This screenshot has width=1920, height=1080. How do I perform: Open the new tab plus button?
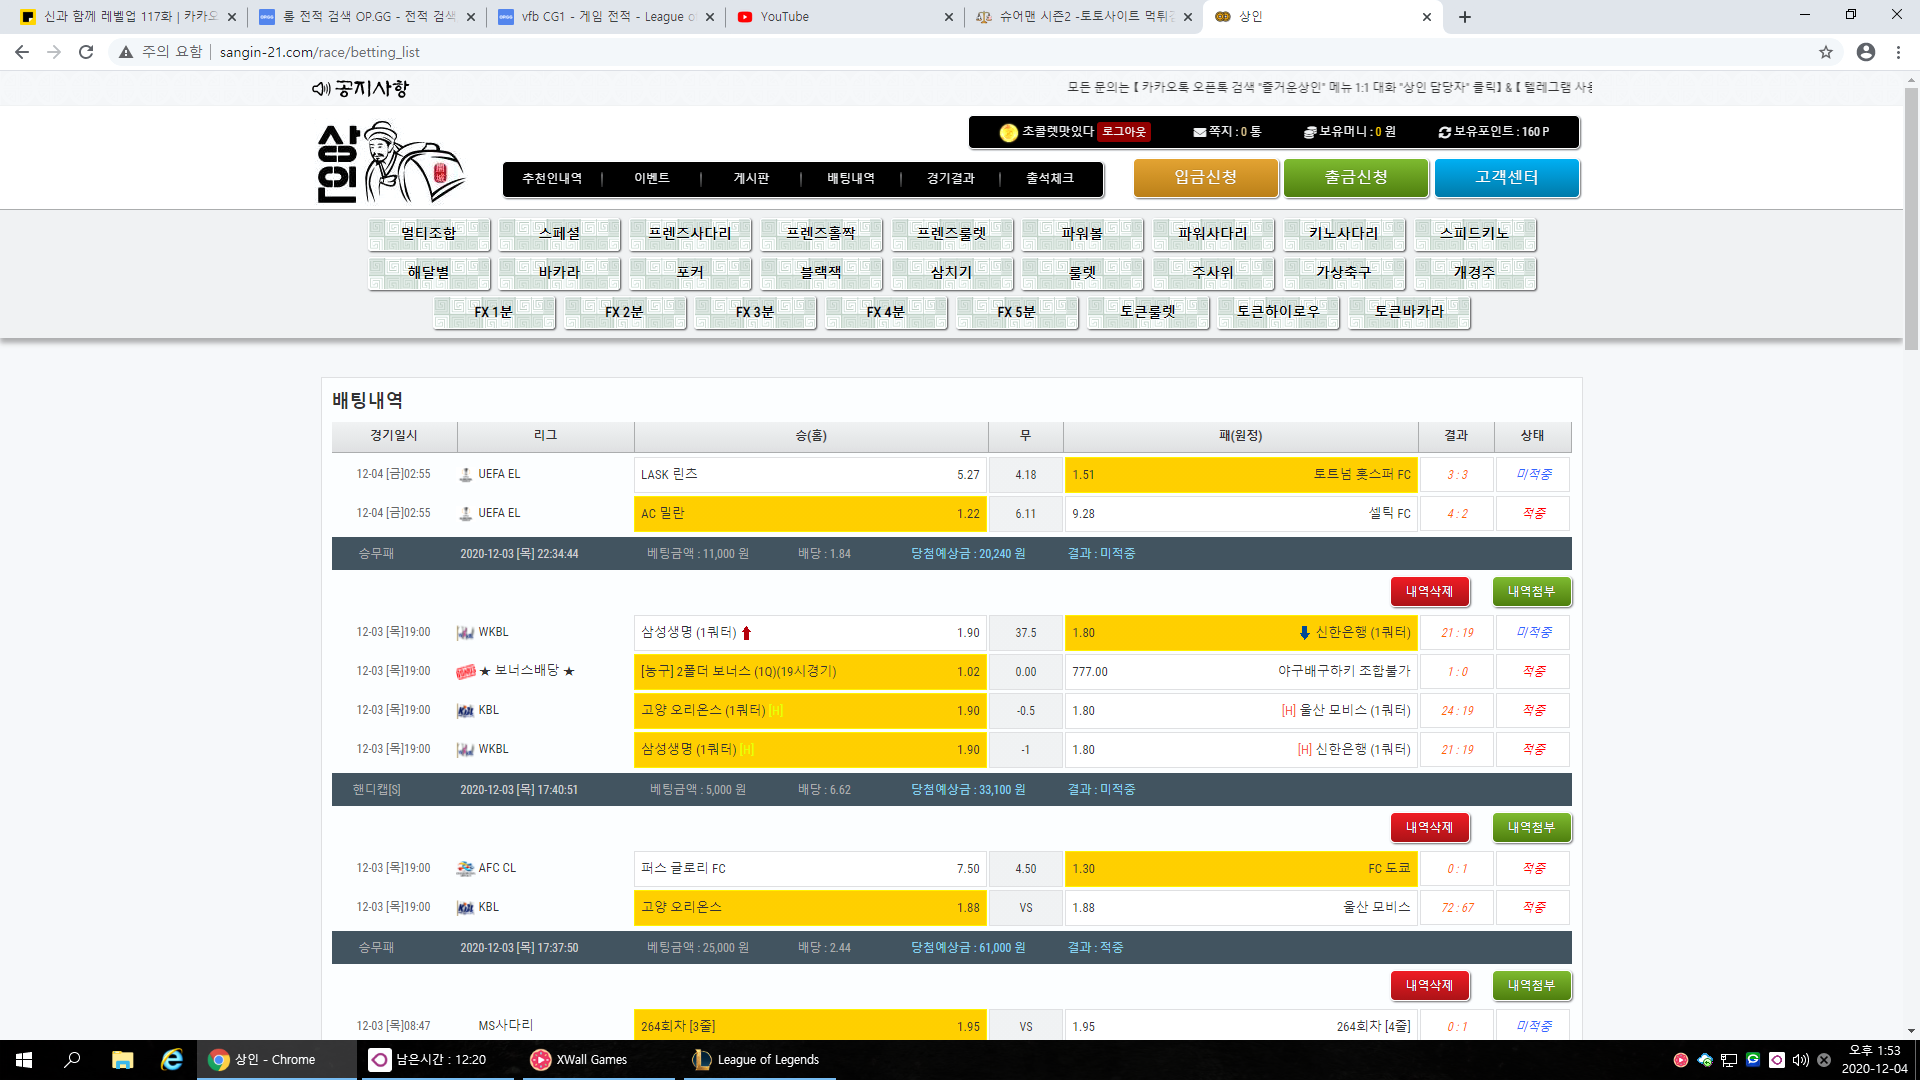coord(1464,17)
